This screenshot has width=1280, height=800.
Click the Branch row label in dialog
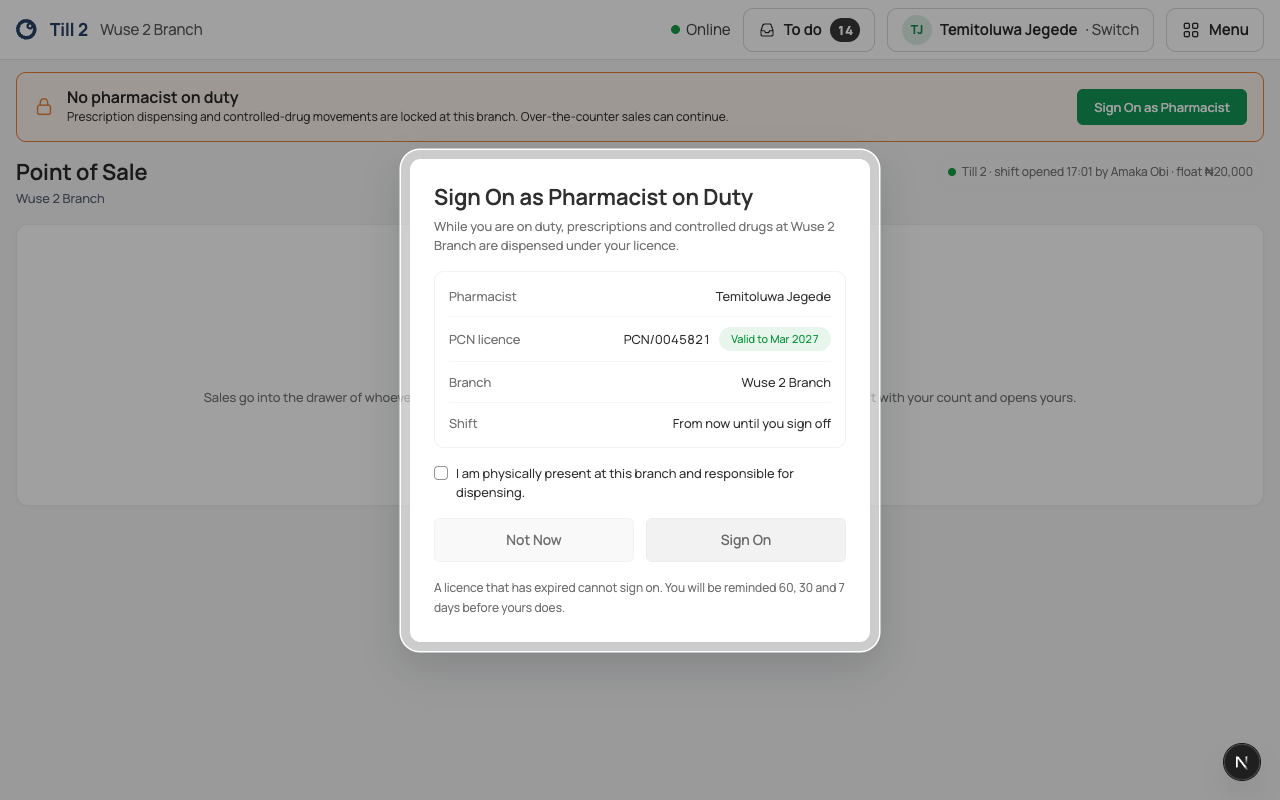point(470,382)
